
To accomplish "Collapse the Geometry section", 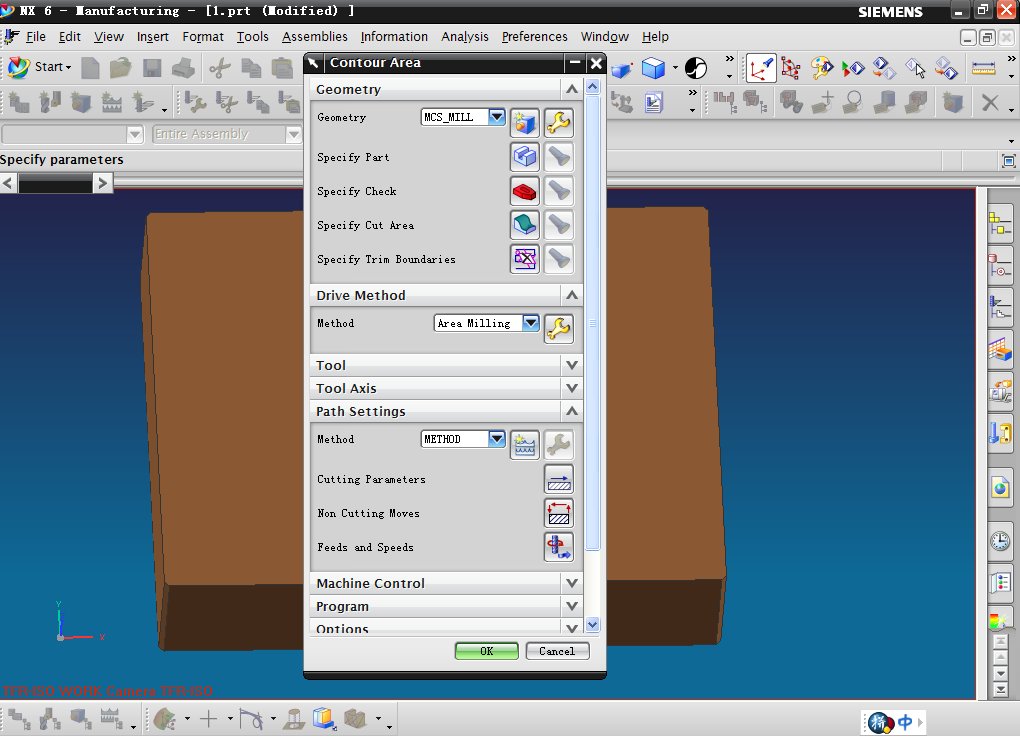I will pos(572,89).
